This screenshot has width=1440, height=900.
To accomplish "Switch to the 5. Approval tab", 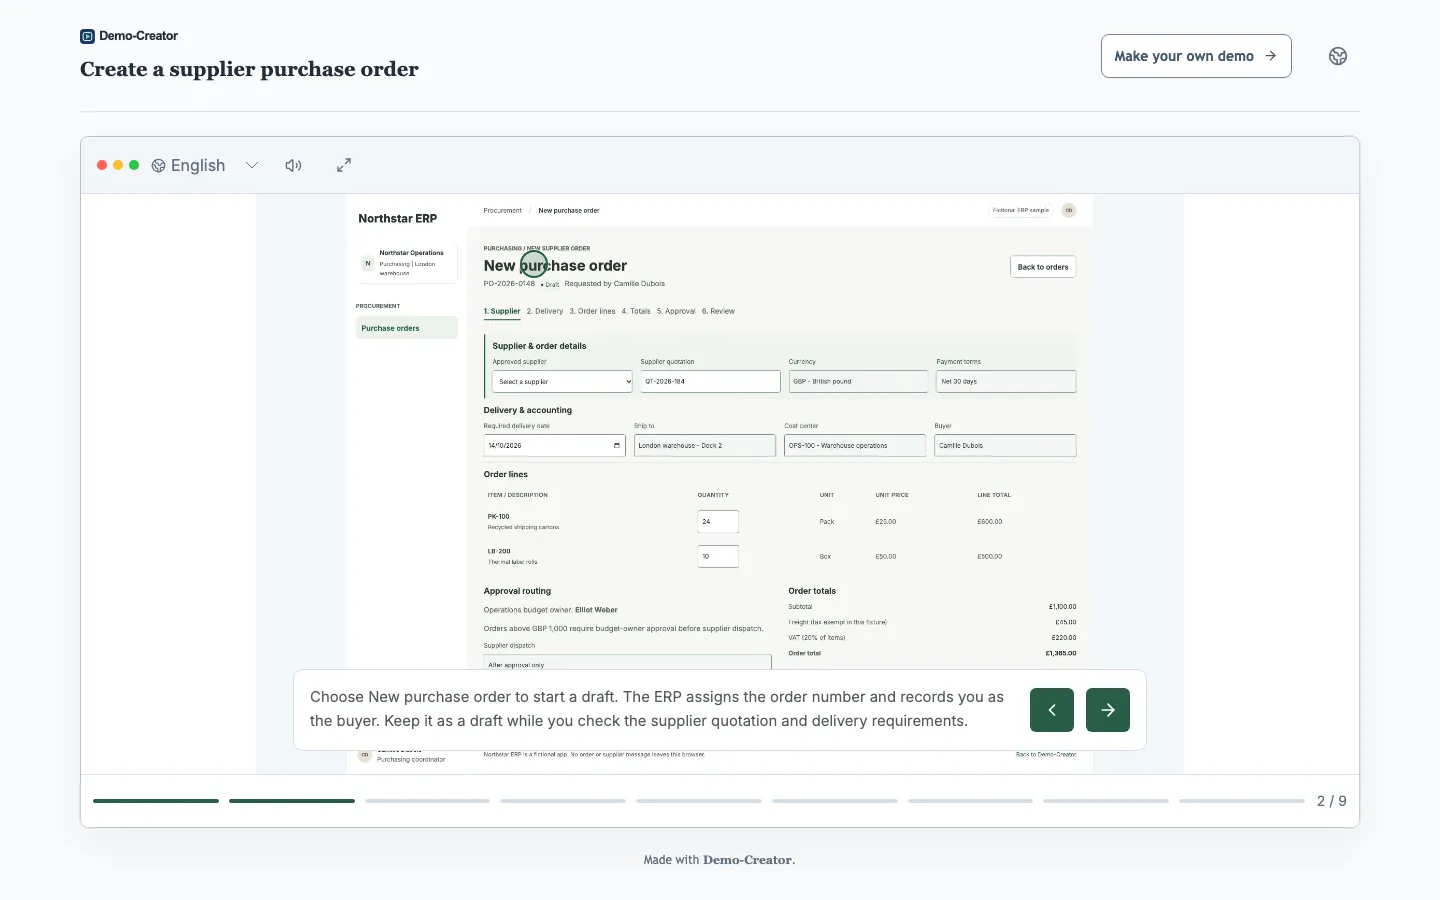I will [676, 311].
